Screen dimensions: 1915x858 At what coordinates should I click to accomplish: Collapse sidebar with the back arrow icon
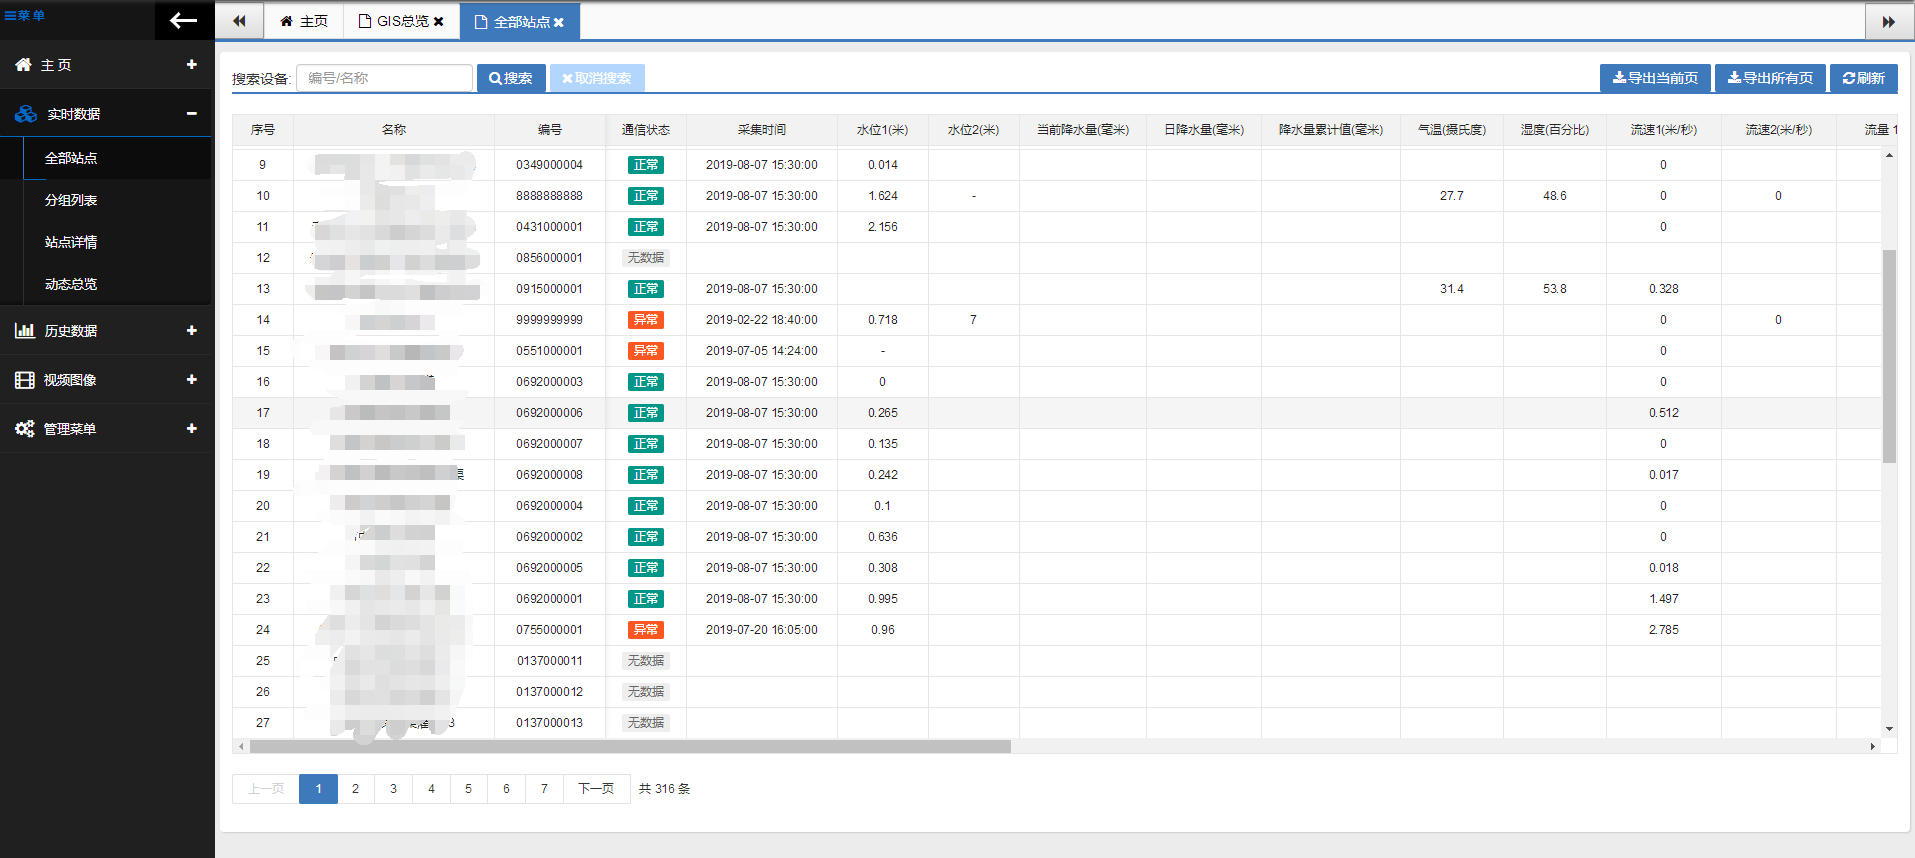click(x=184, y=20)
